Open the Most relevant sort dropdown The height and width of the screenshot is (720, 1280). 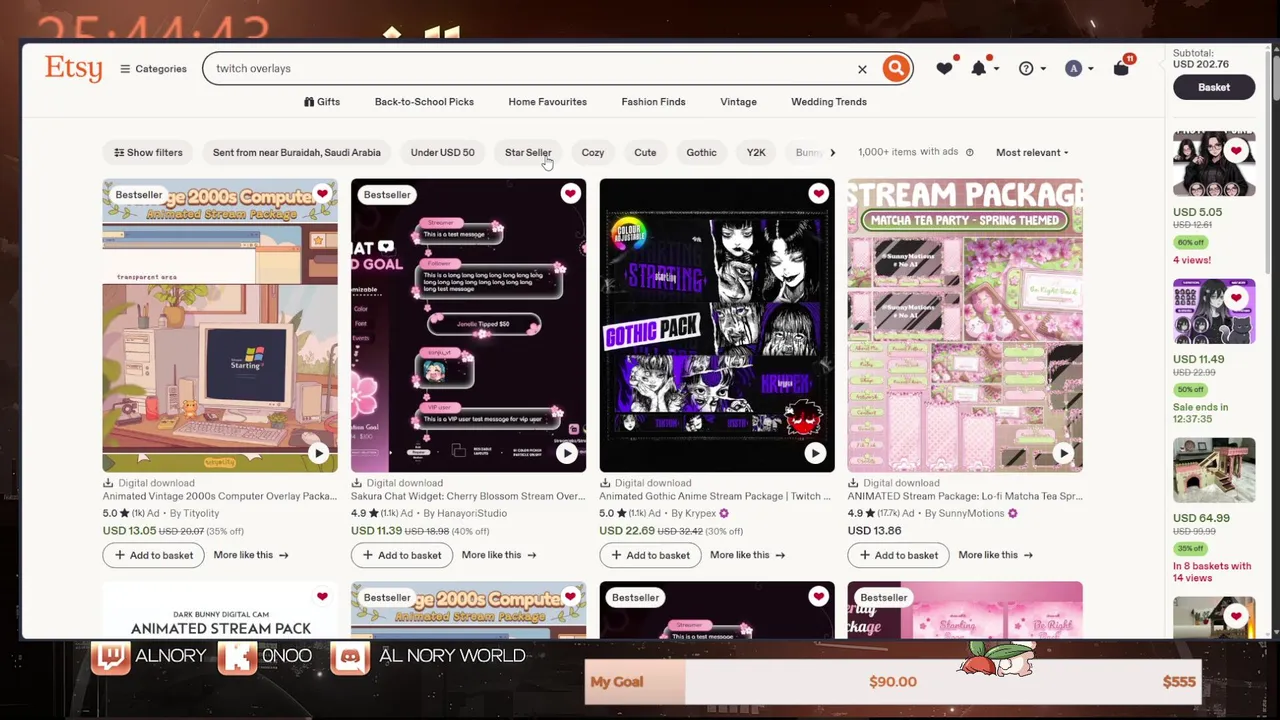1032,152
